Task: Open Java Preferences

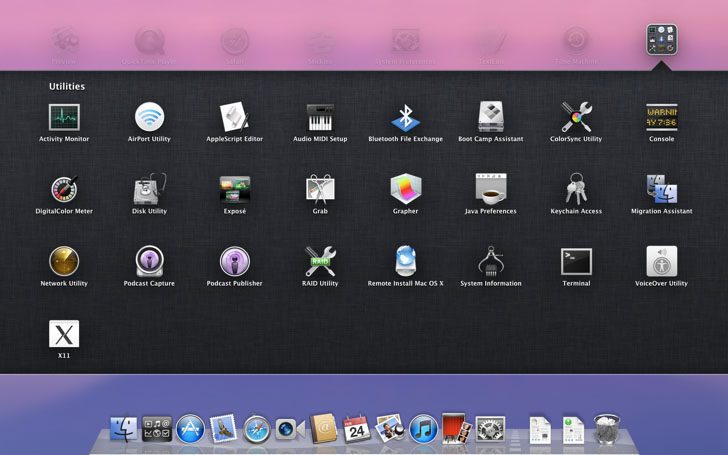Action: (491, 189)
